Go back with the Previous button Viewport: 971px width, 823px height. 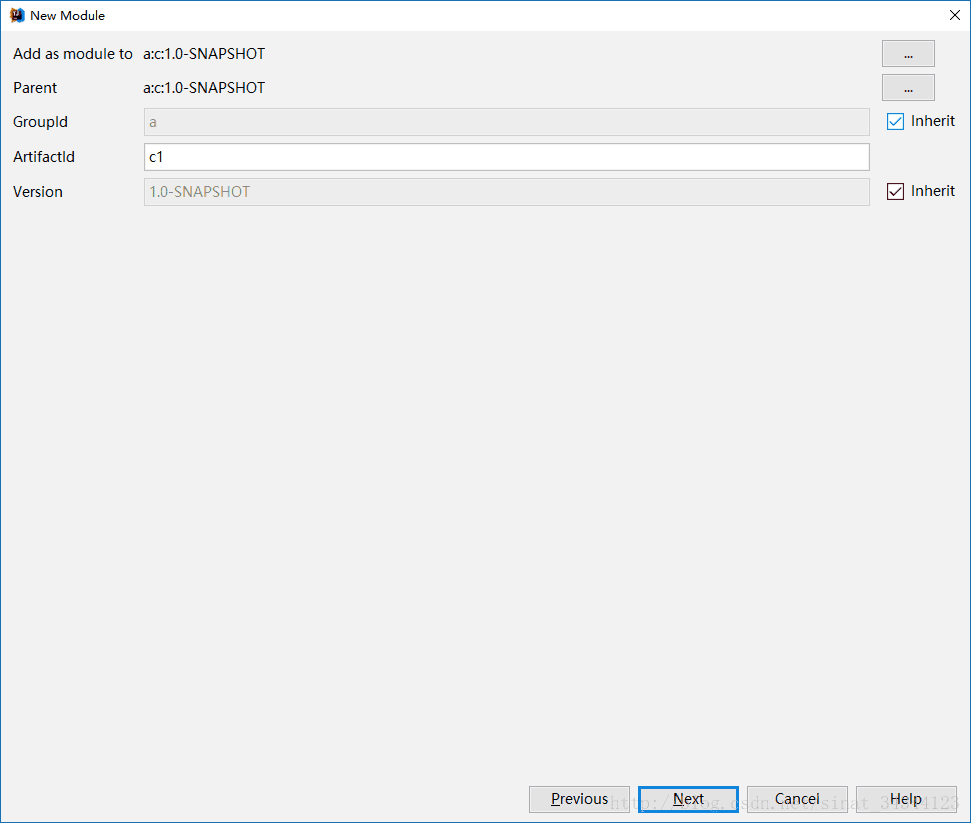(x=579, y=798)
